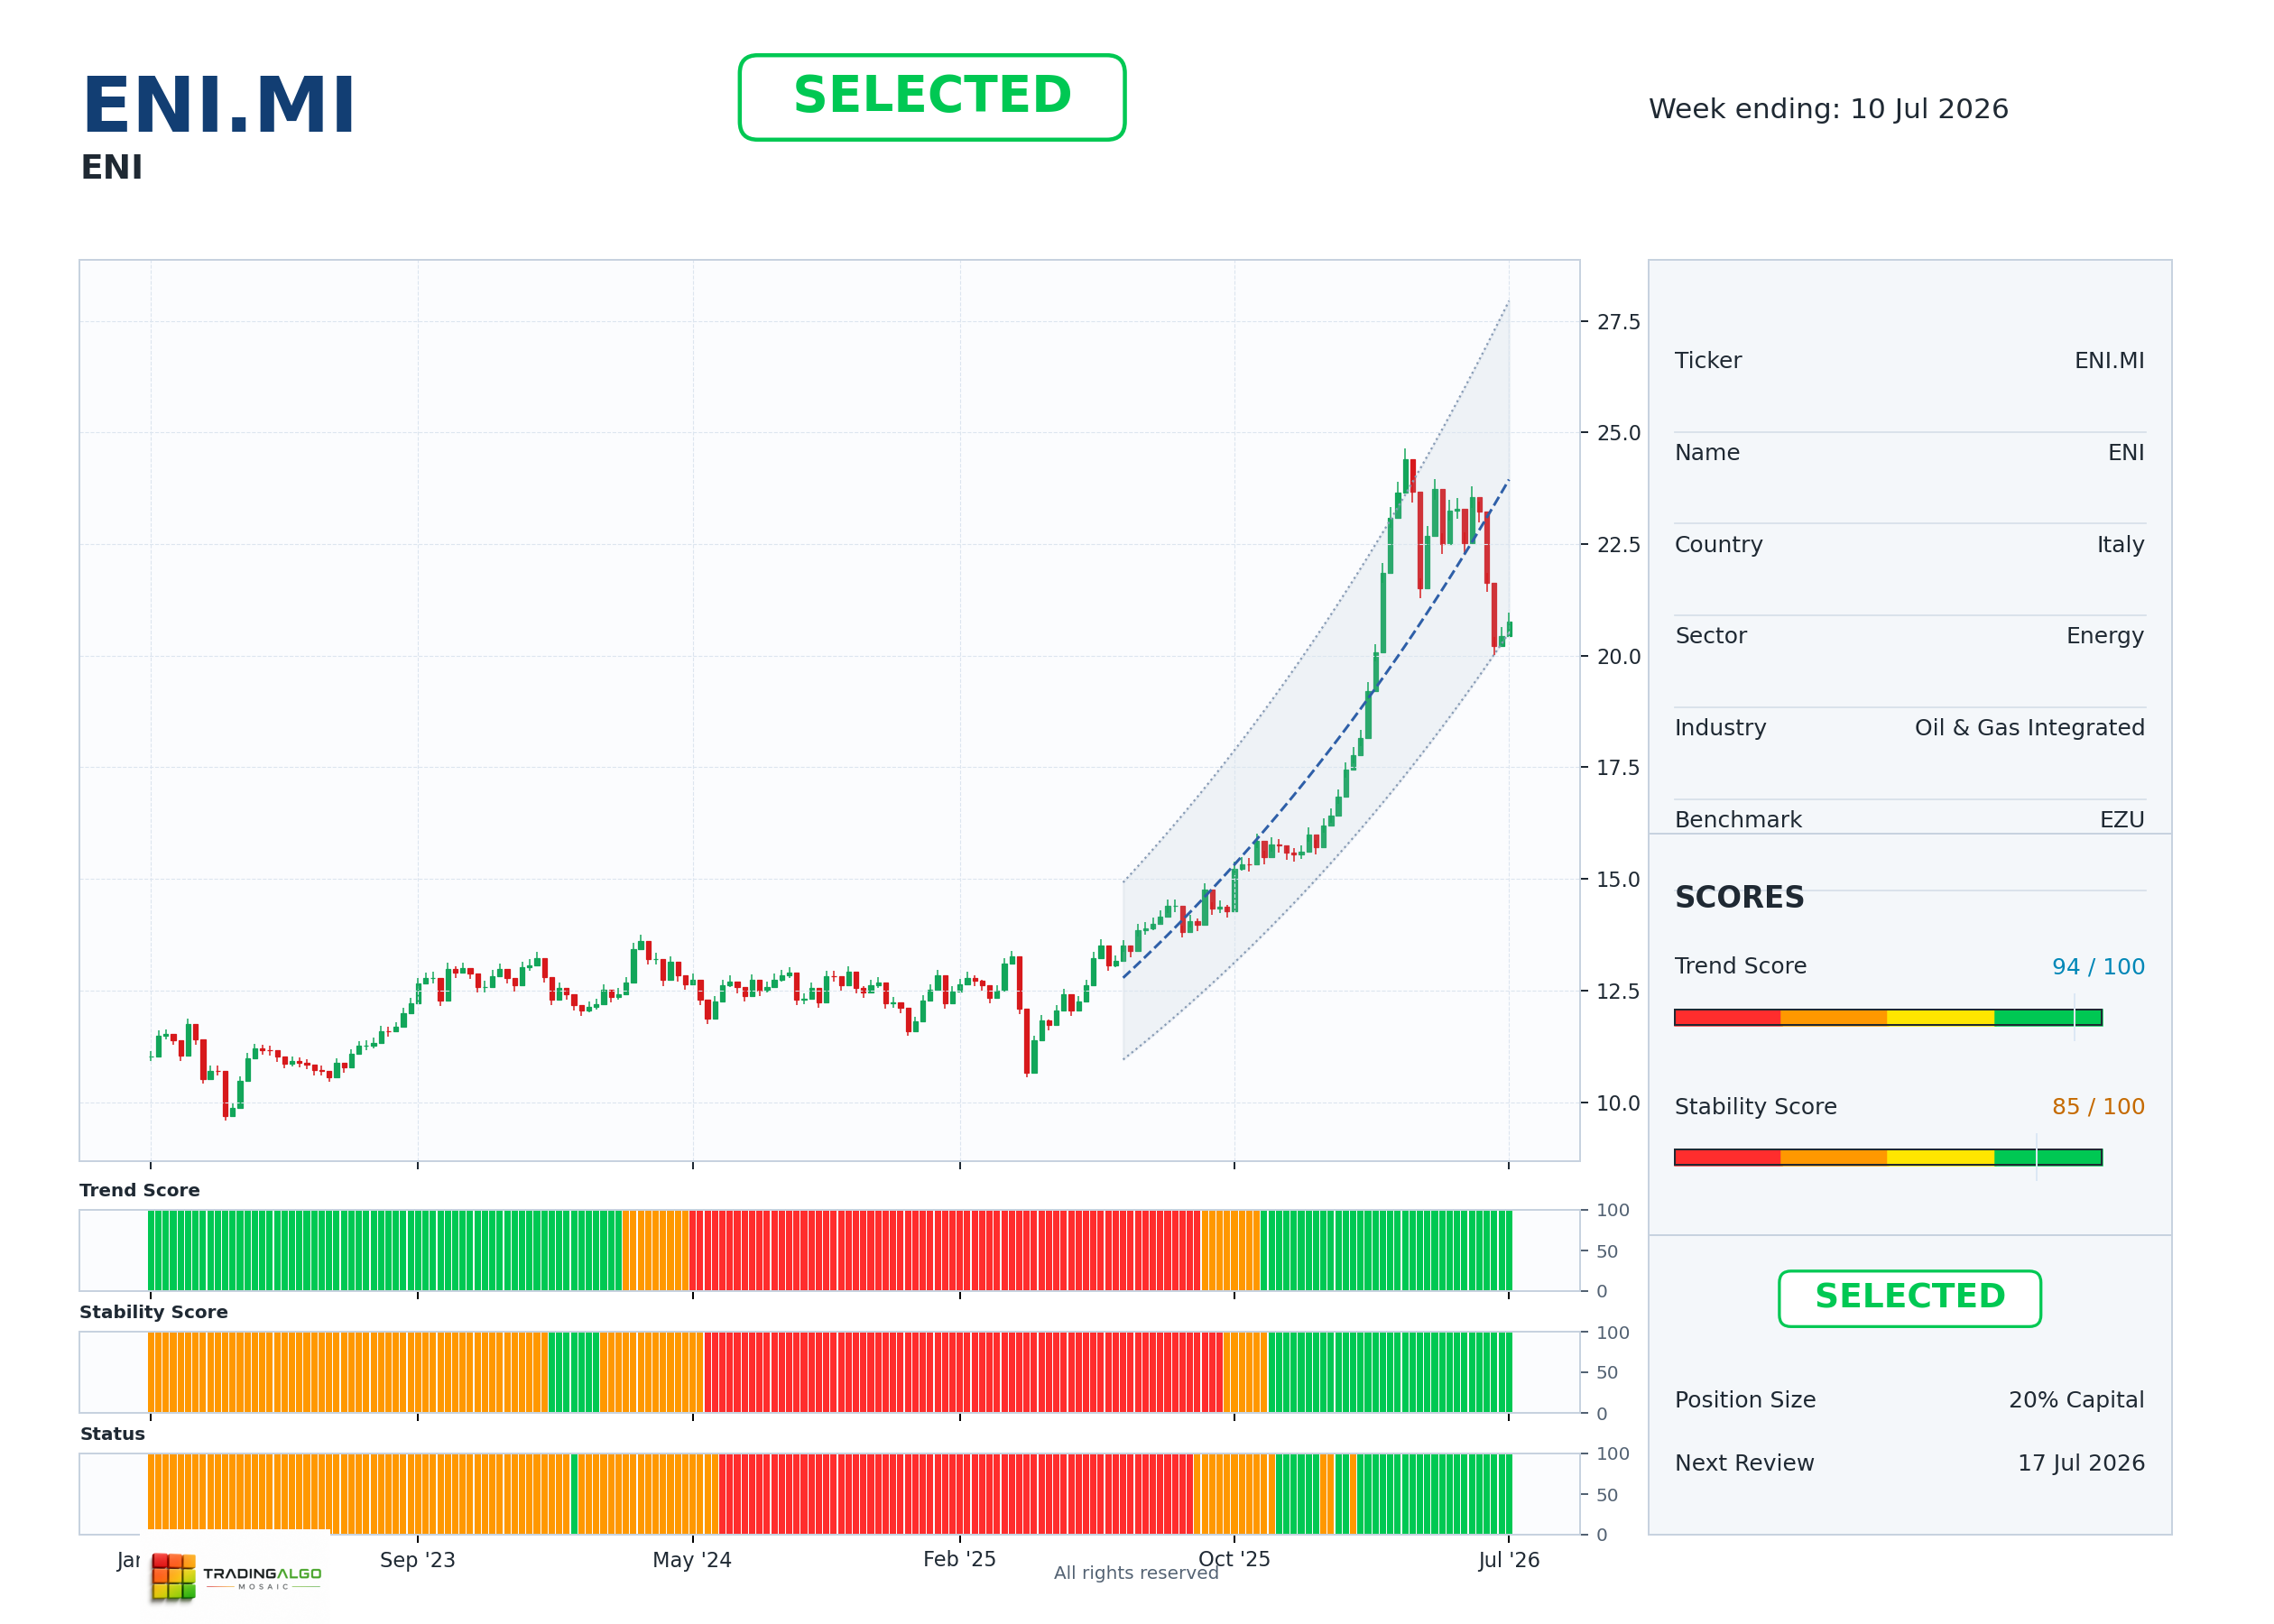Click the Country value Italy
The height and width of the screenshot is (1624, 2274).
(x=2120, y=545)
